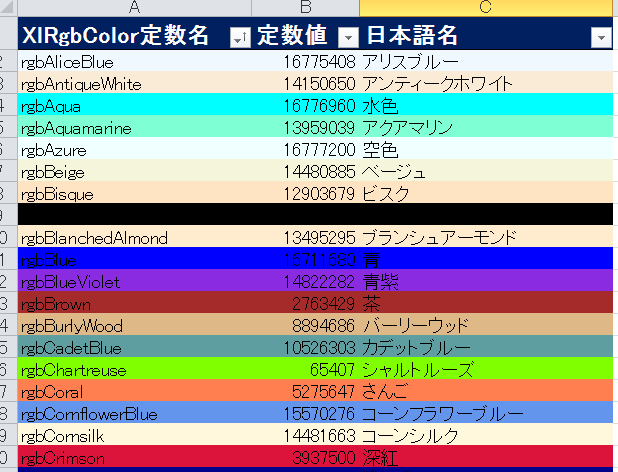618x472 pixels.
Task: Select cell rgbAquamarine
Action: coord(134,127)
